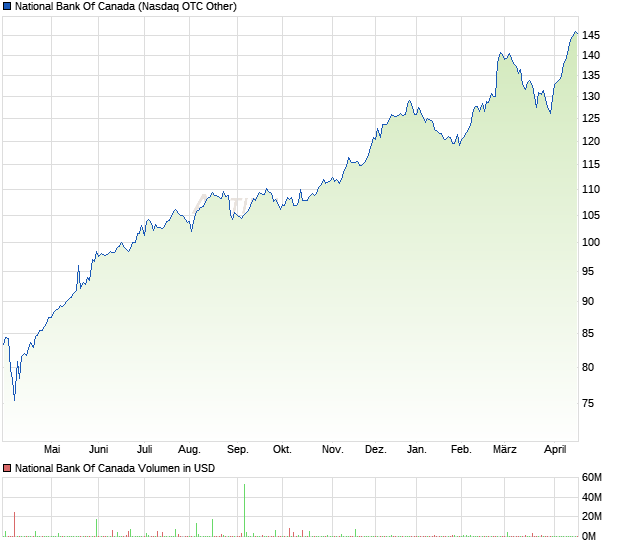Click the 125 price axis value
Image resolution: width=620 pixels, height=546 pixels.
pos(591,118)
